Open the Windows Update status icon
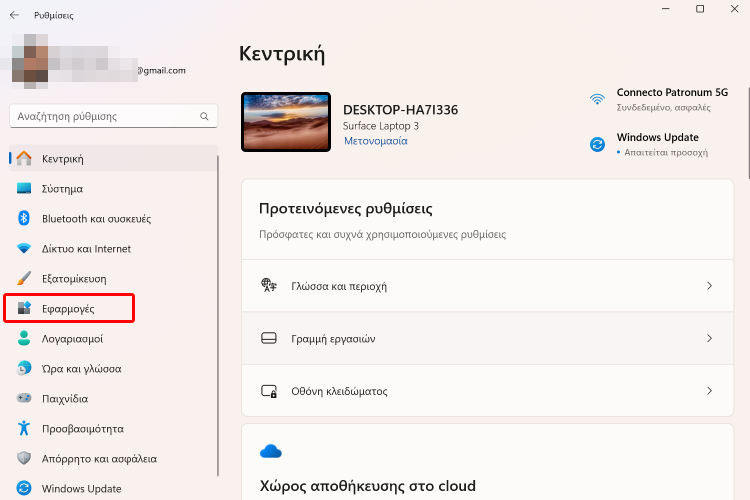 (597, 144)
